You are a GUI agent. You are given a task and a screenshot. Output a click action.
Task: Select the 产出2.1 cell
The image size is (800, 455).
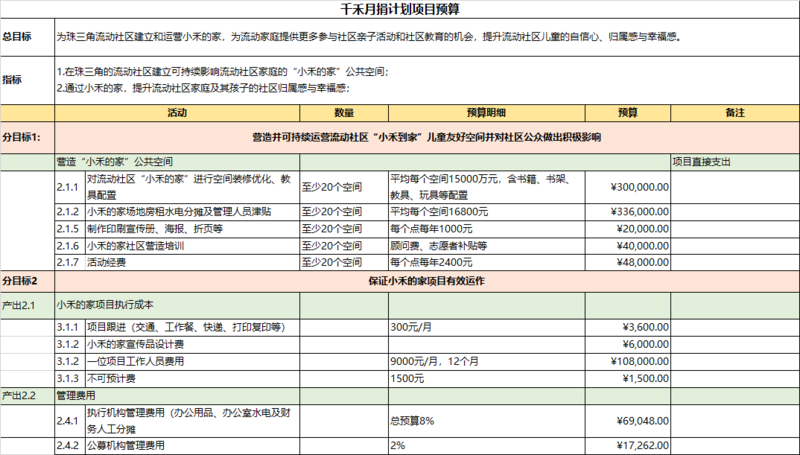tap(28, 306)
